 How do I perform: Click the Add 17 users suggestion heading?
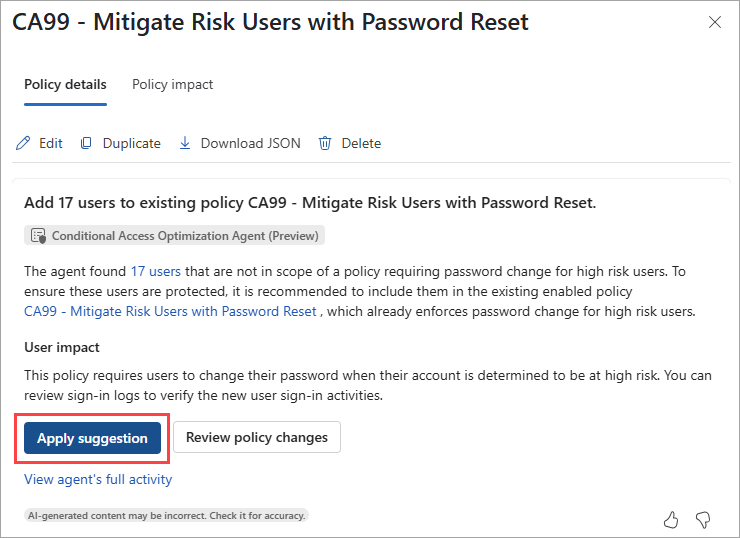point(310,203)
